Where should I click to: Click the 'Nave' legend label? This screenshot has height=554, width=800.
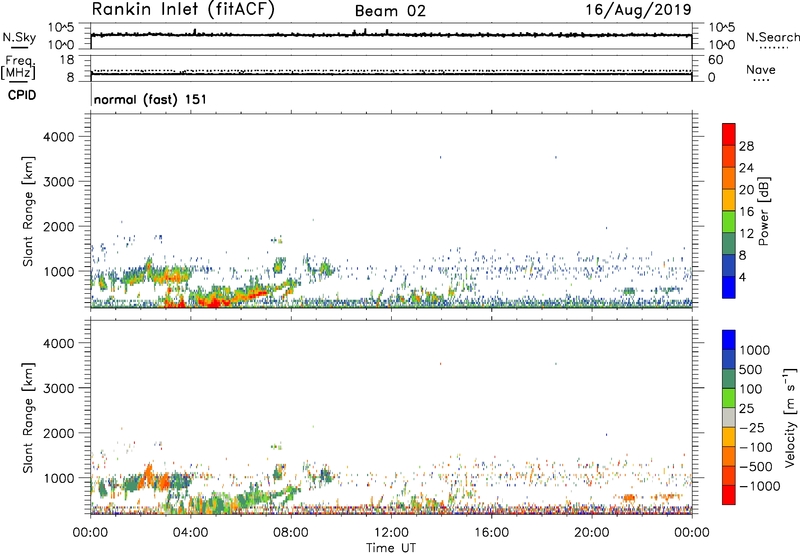(x=761, y=69)
